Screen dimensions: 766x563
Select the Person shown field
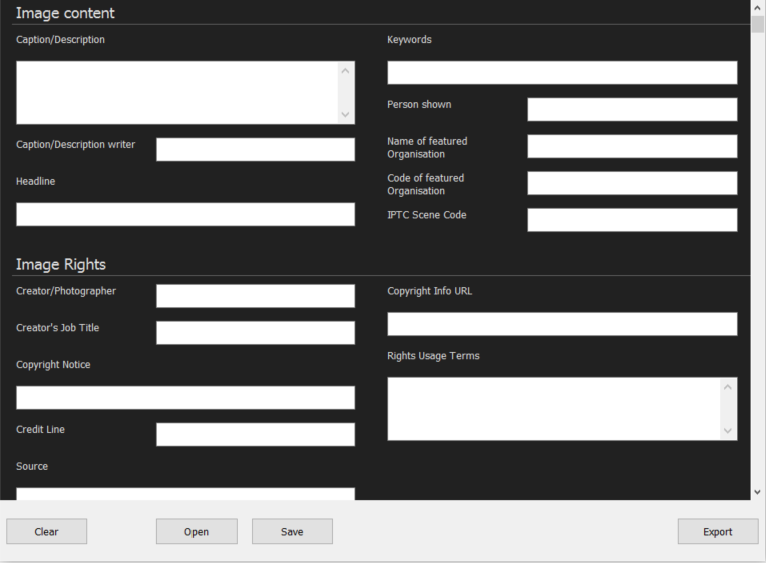point(632,110)
